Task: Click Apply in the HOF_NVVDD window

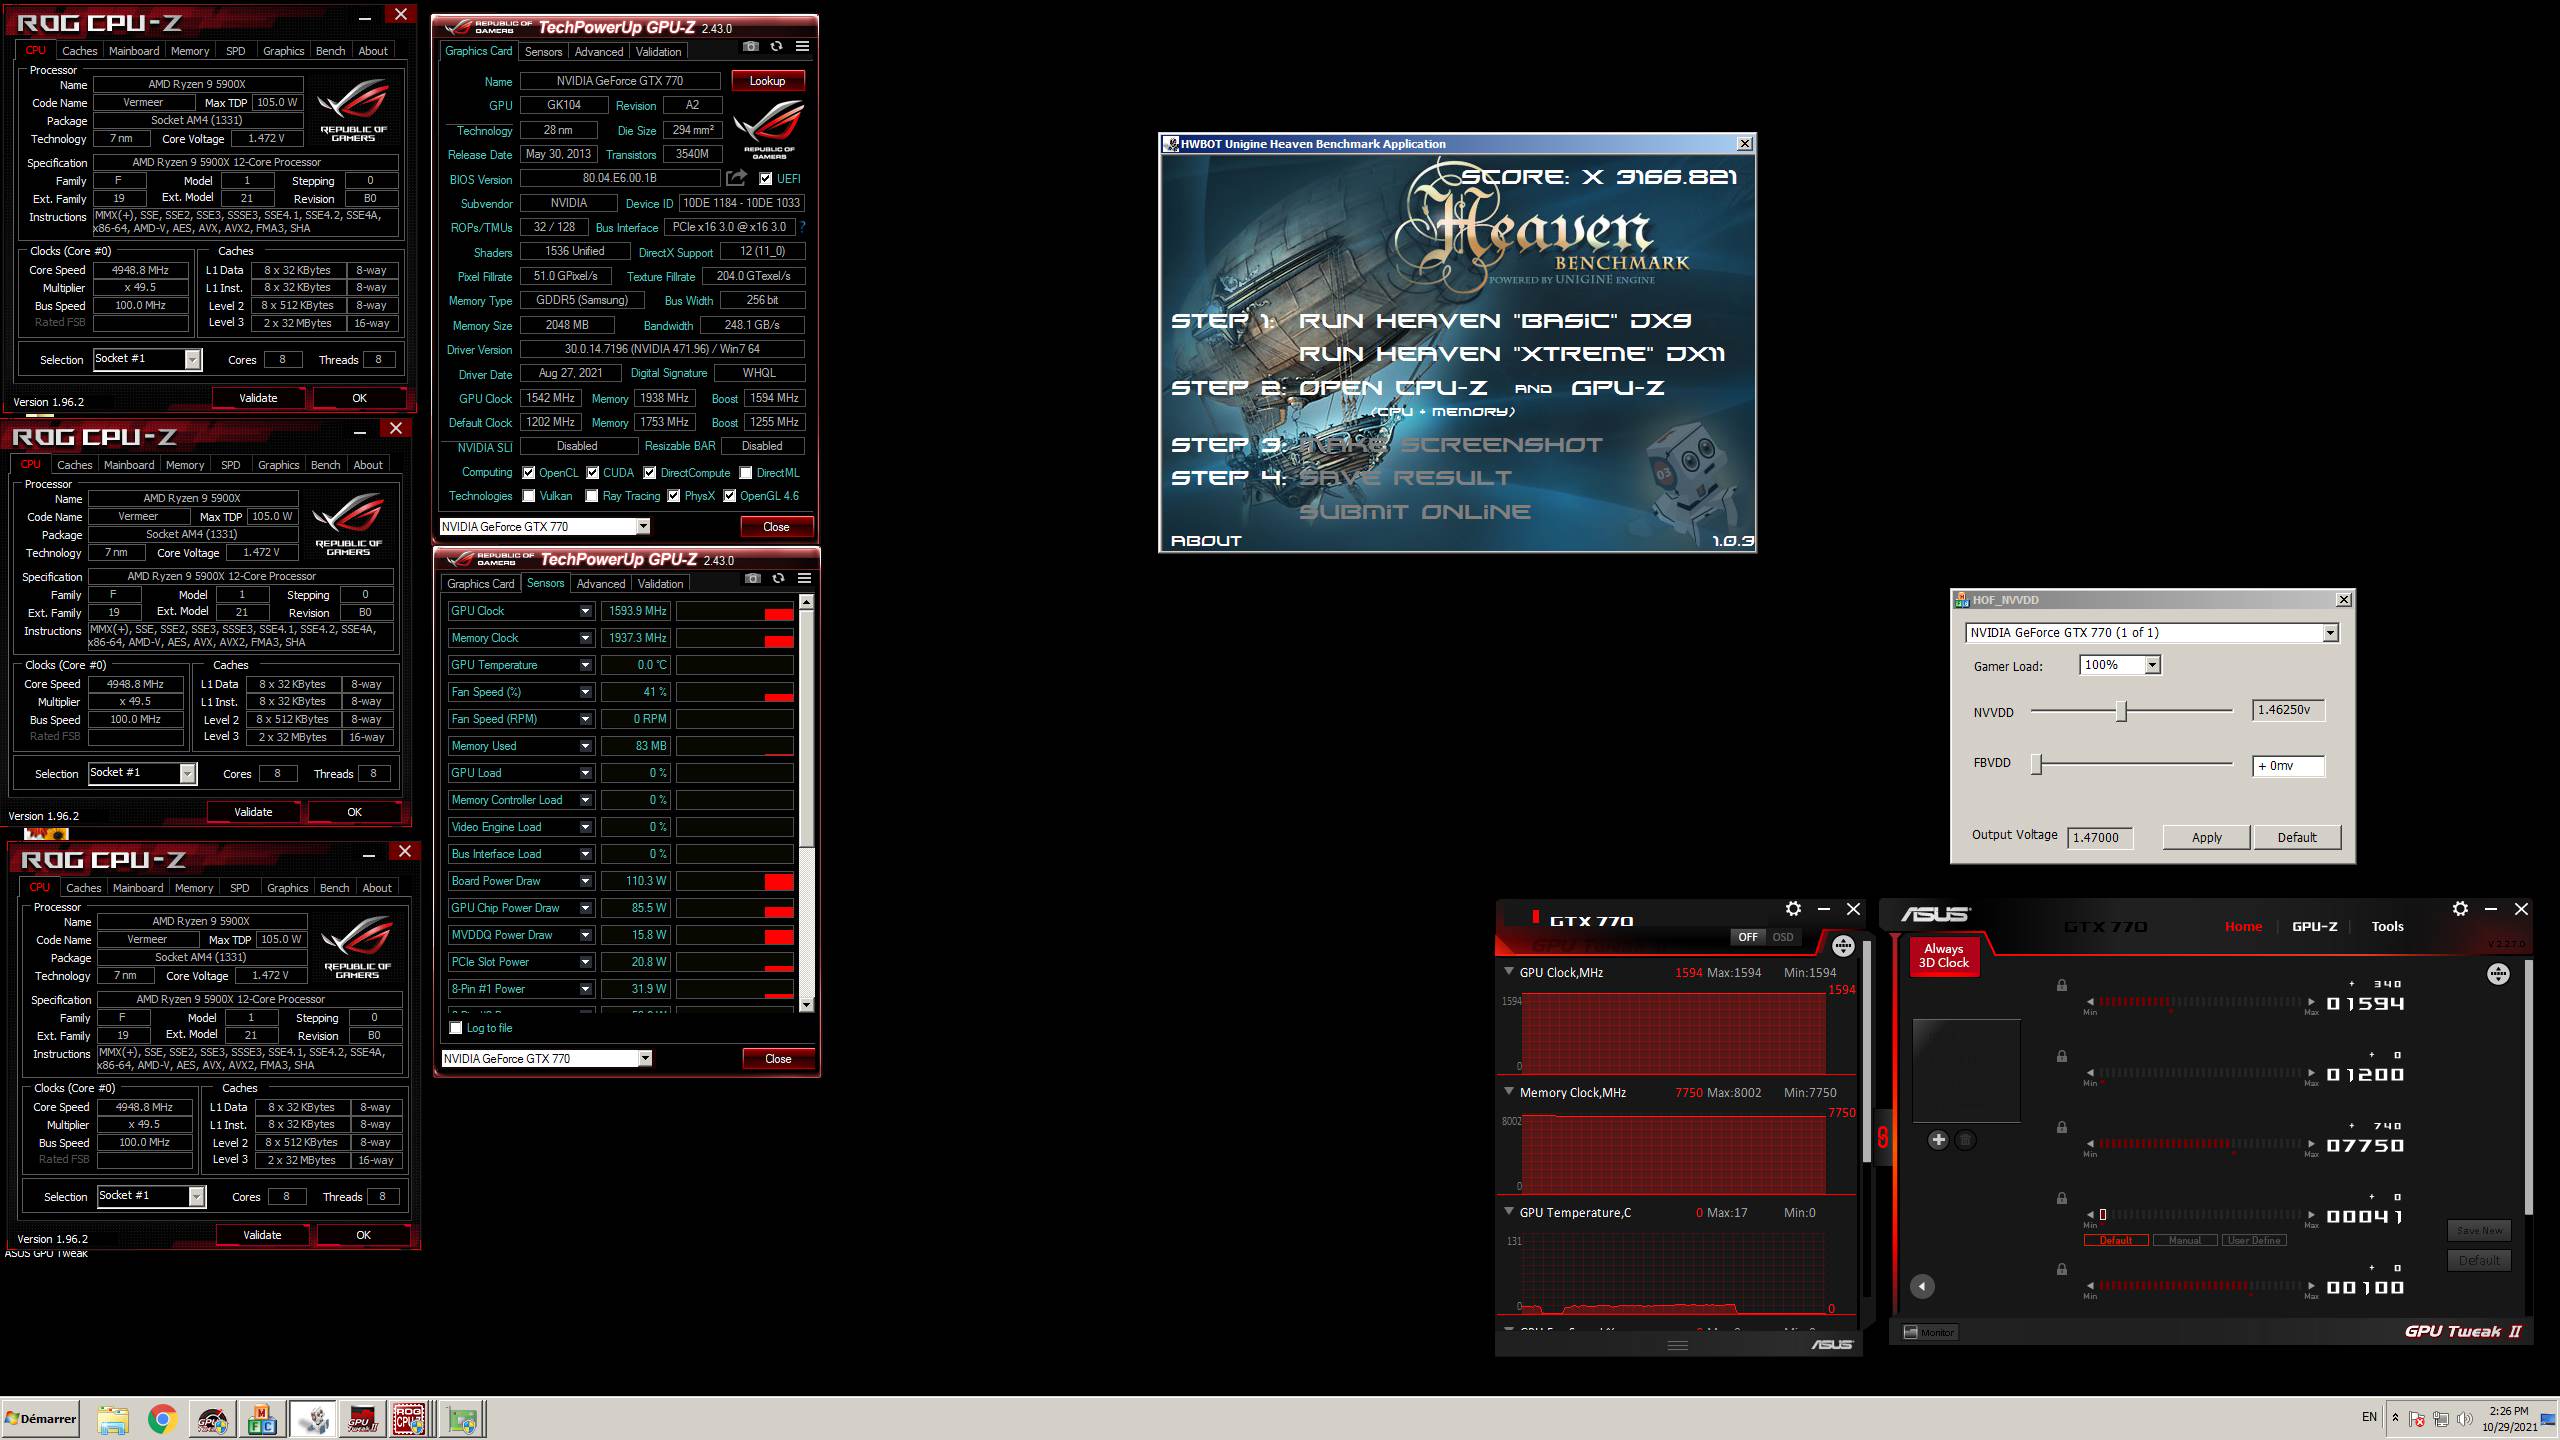Action: point(2206,838)
